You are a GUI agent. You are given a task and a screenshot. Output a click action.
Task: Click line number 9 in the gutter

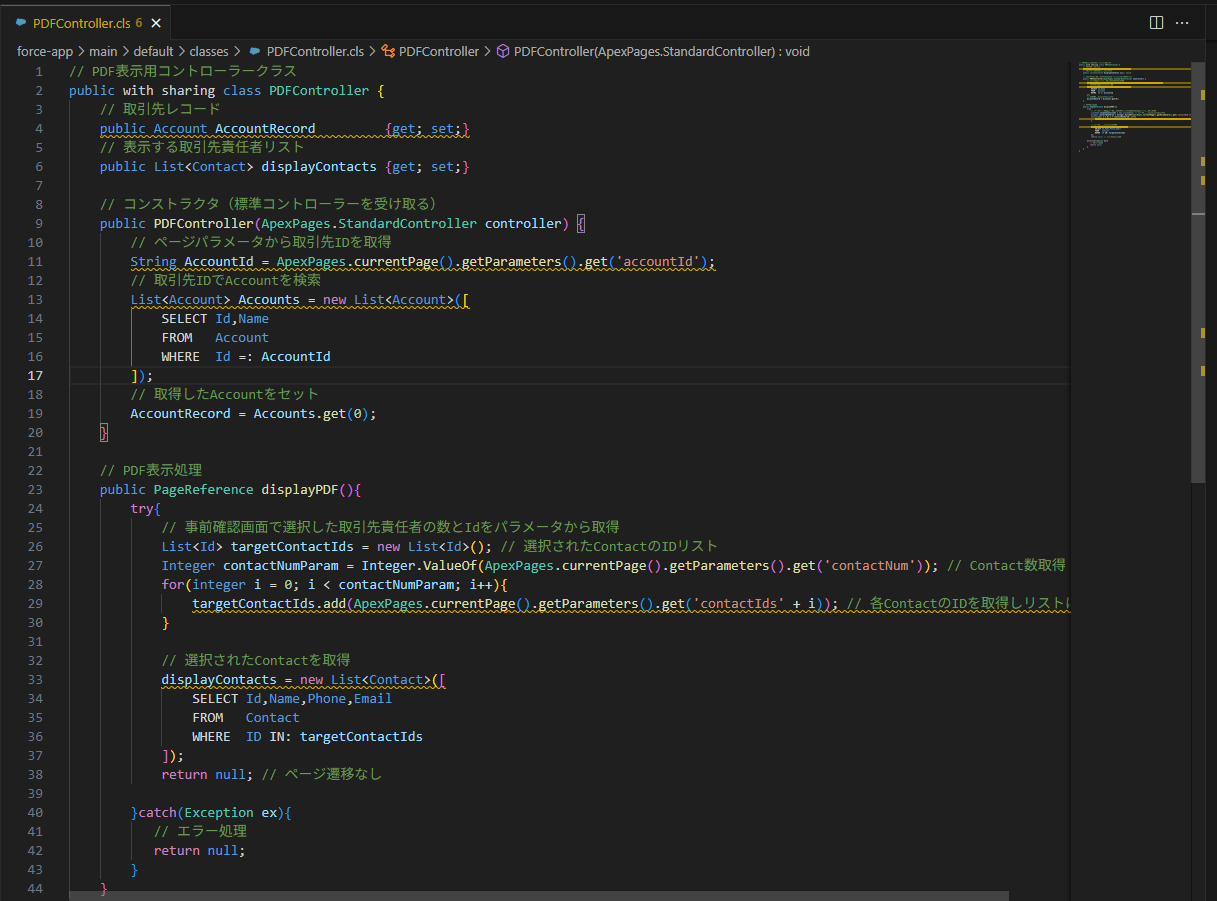coord(38,224)
